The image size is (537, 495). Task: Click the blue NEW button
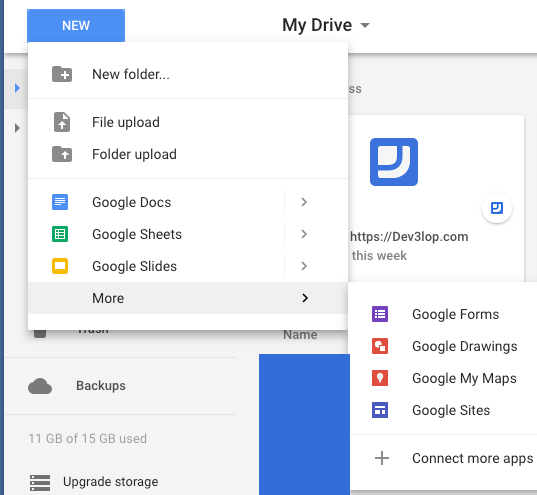tap(76, 25)
